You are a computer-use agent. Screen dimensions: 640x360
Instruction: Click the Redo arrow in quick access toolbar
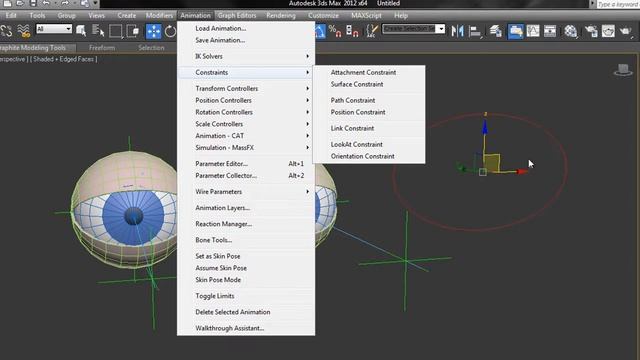pos(65,3)
